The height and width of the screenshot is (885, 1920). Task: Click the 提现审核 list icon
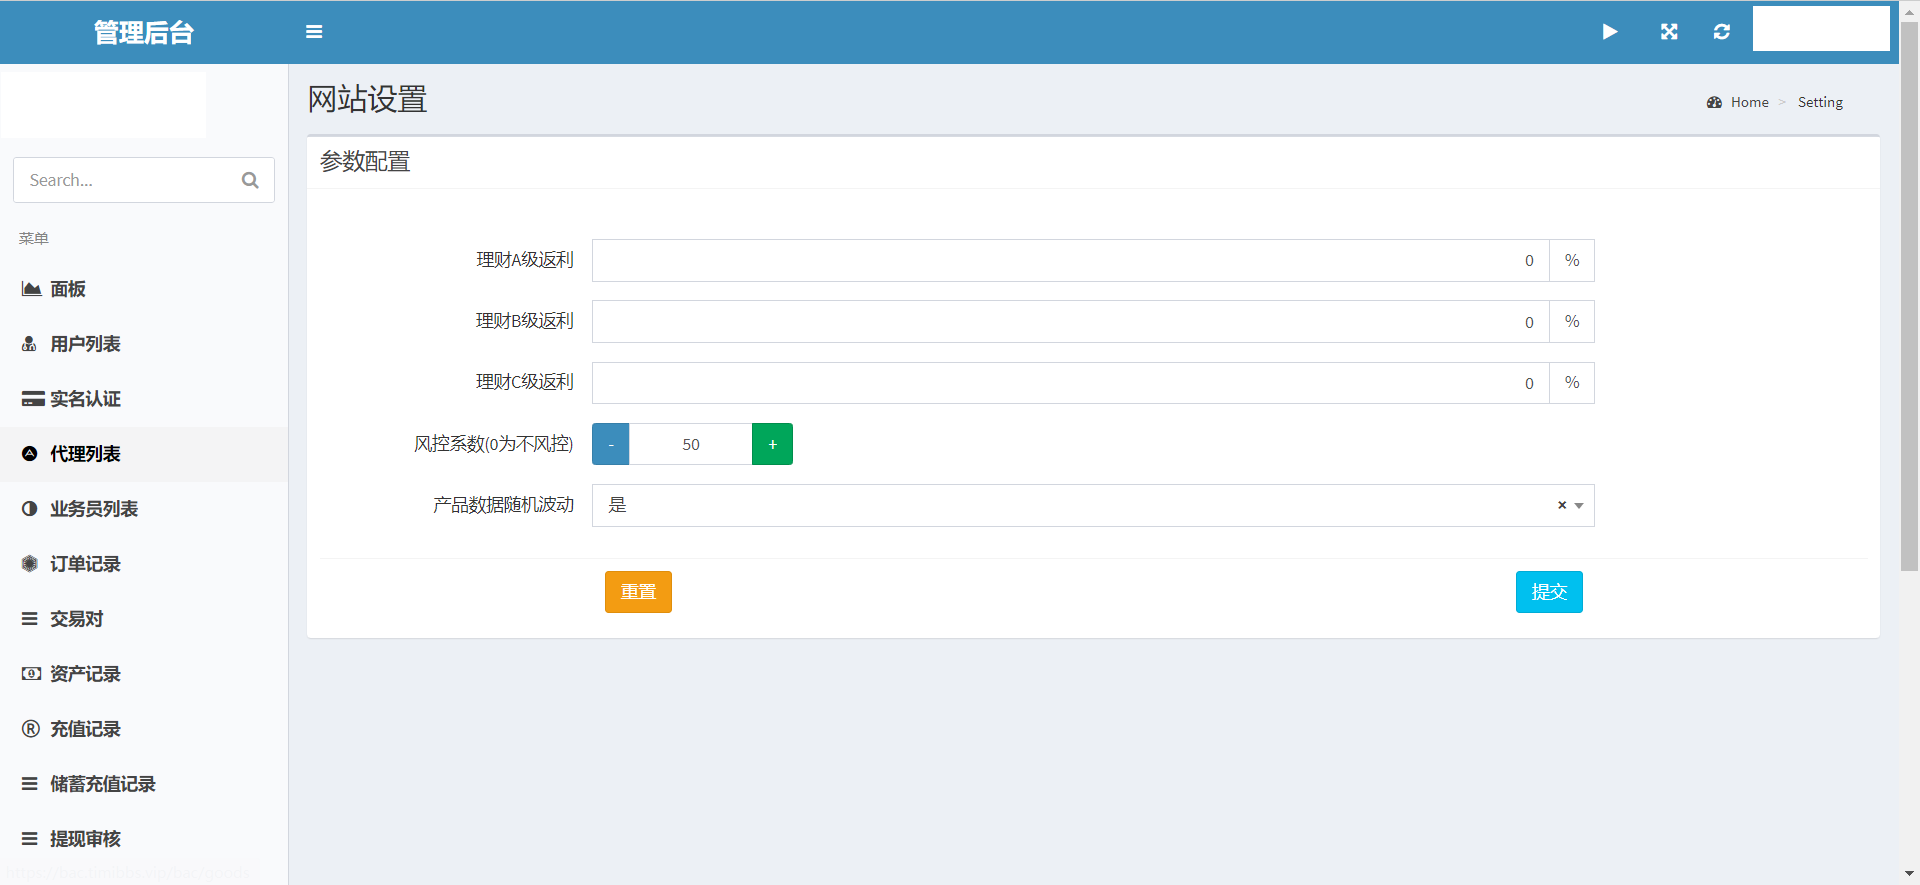(x=30, y=839)
